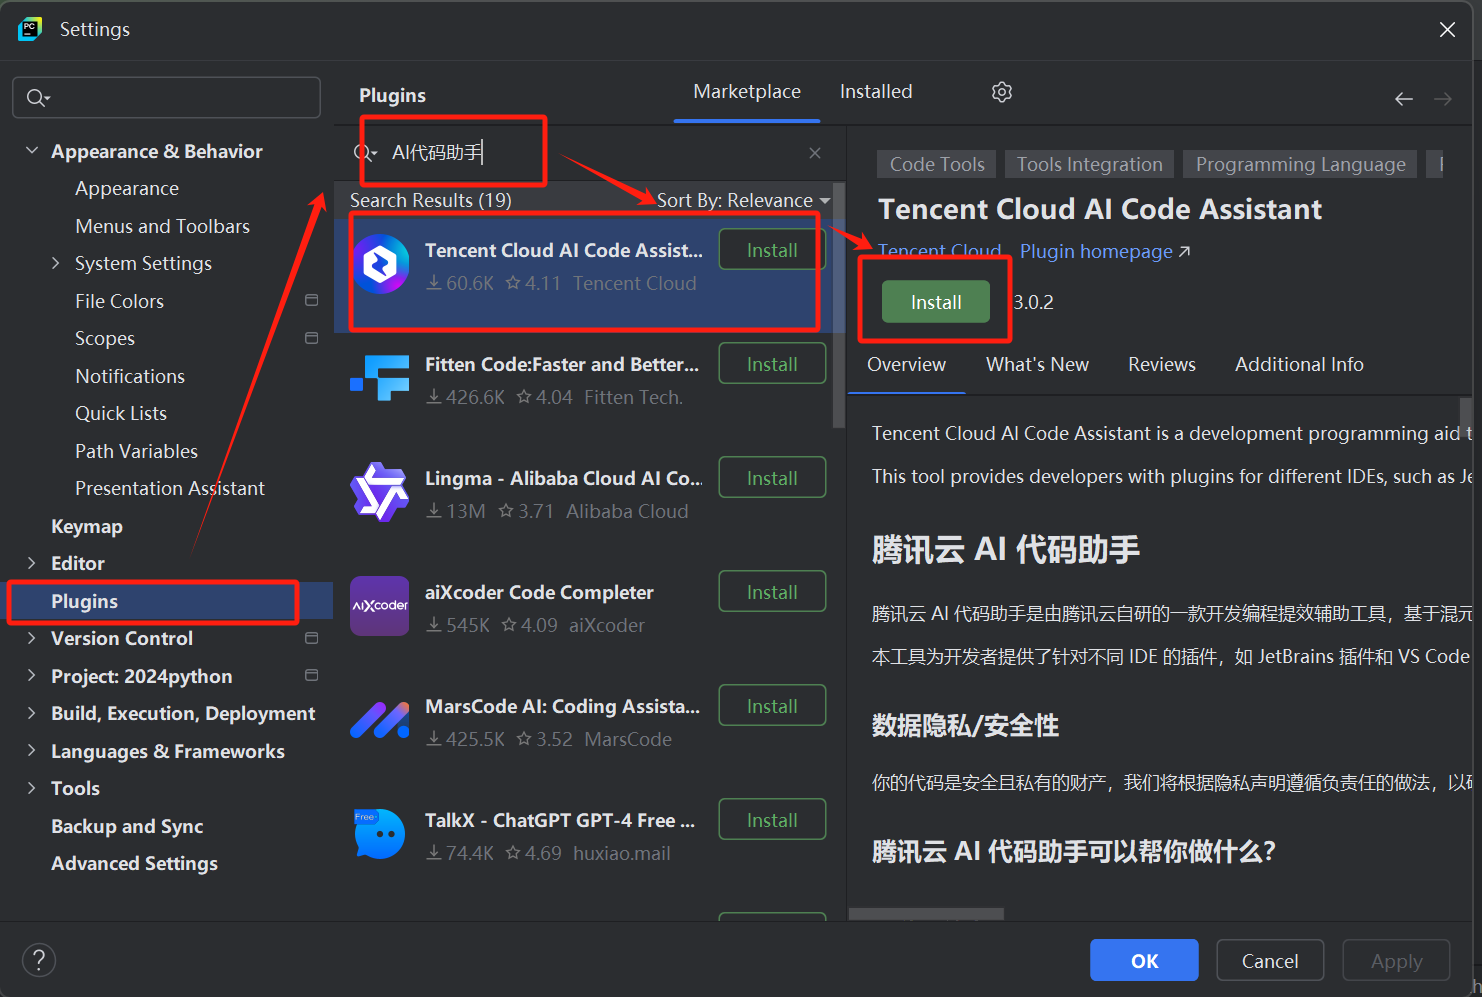1482x997 pixels.
Task: Click the Code Tools tag
Action: (x=937, y=164)
